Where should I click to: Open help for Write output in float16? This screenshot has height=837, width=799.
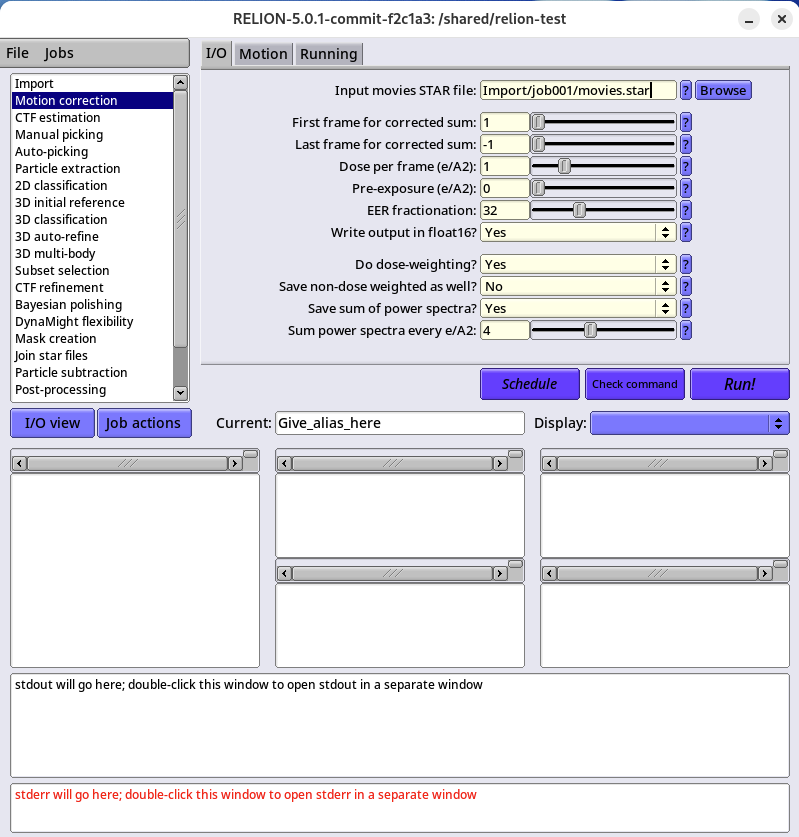point(686,232)
